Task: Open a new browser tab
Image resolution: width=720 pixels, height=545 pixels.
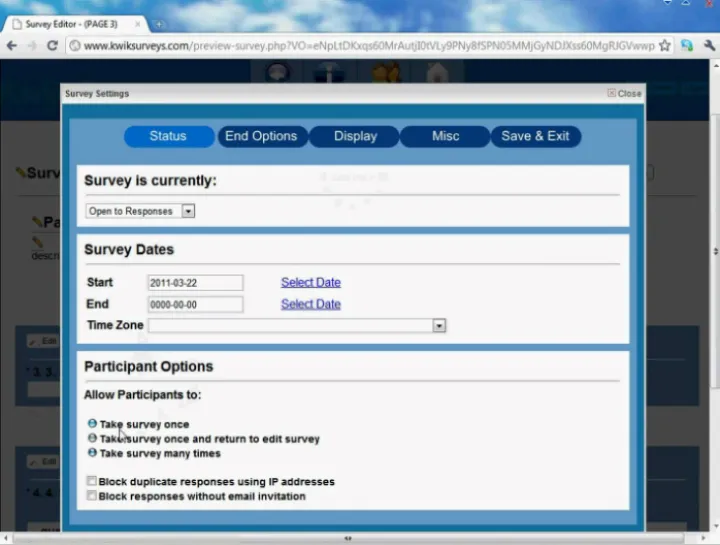Action: click(x=160, y=23)
